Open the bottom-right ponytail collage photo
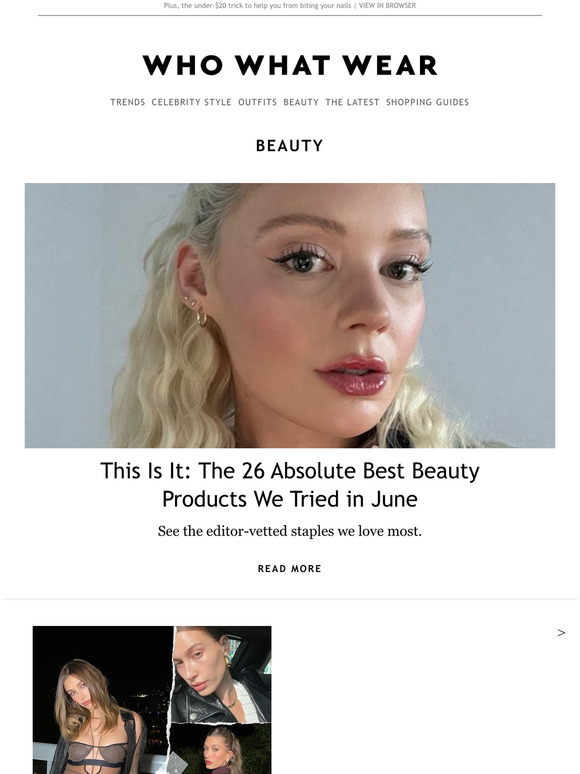The image size is (580, 774). [221, 748]
